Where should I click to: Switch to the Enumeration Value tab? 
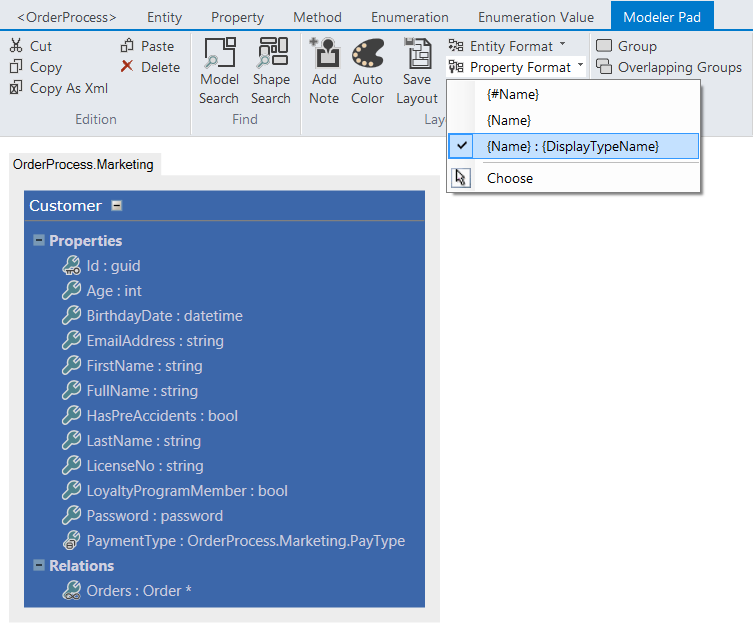536,17
